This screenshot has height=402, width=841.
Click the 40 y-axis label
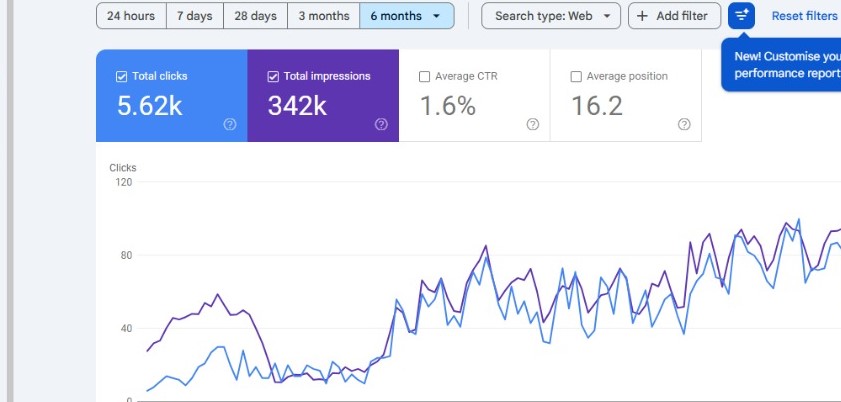[126, 328]
